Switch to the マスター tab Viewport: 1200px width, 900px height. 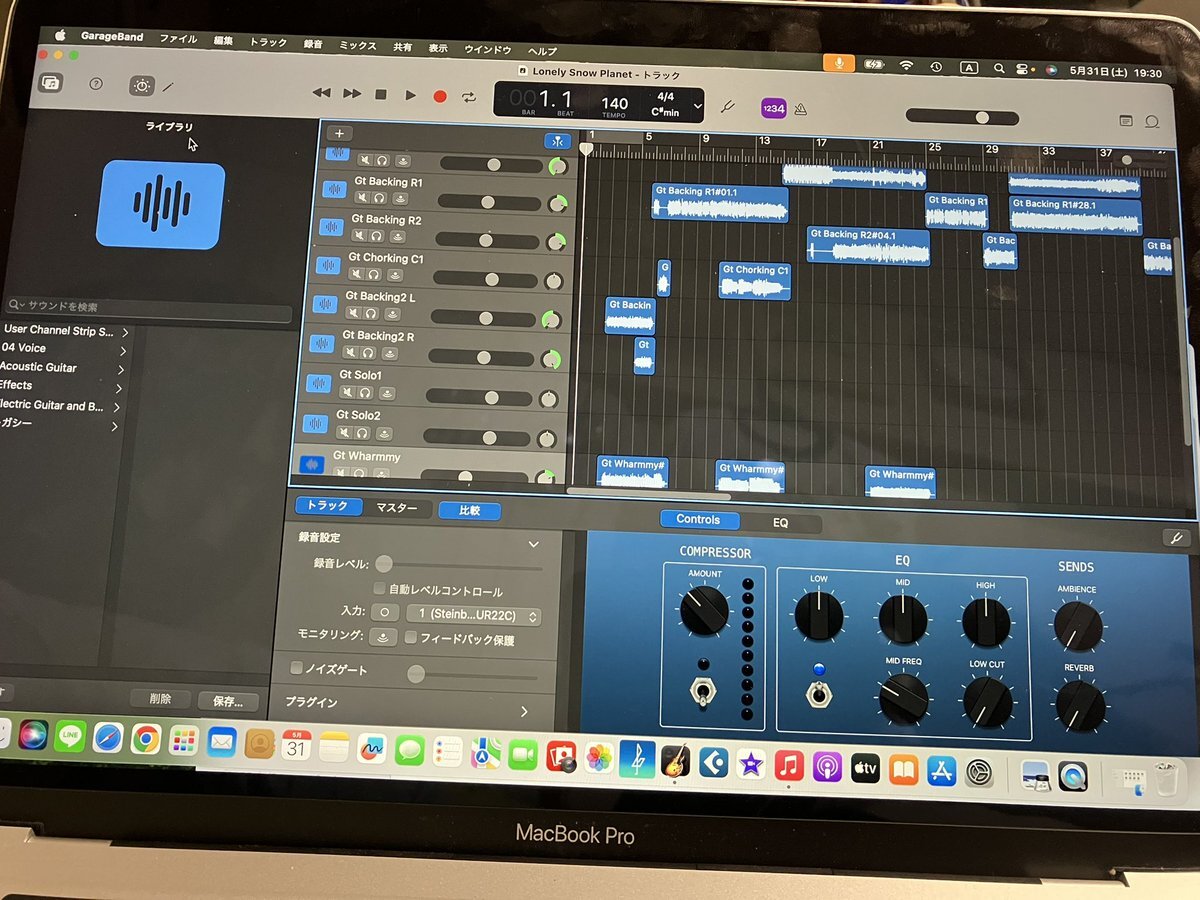(396, 508)
